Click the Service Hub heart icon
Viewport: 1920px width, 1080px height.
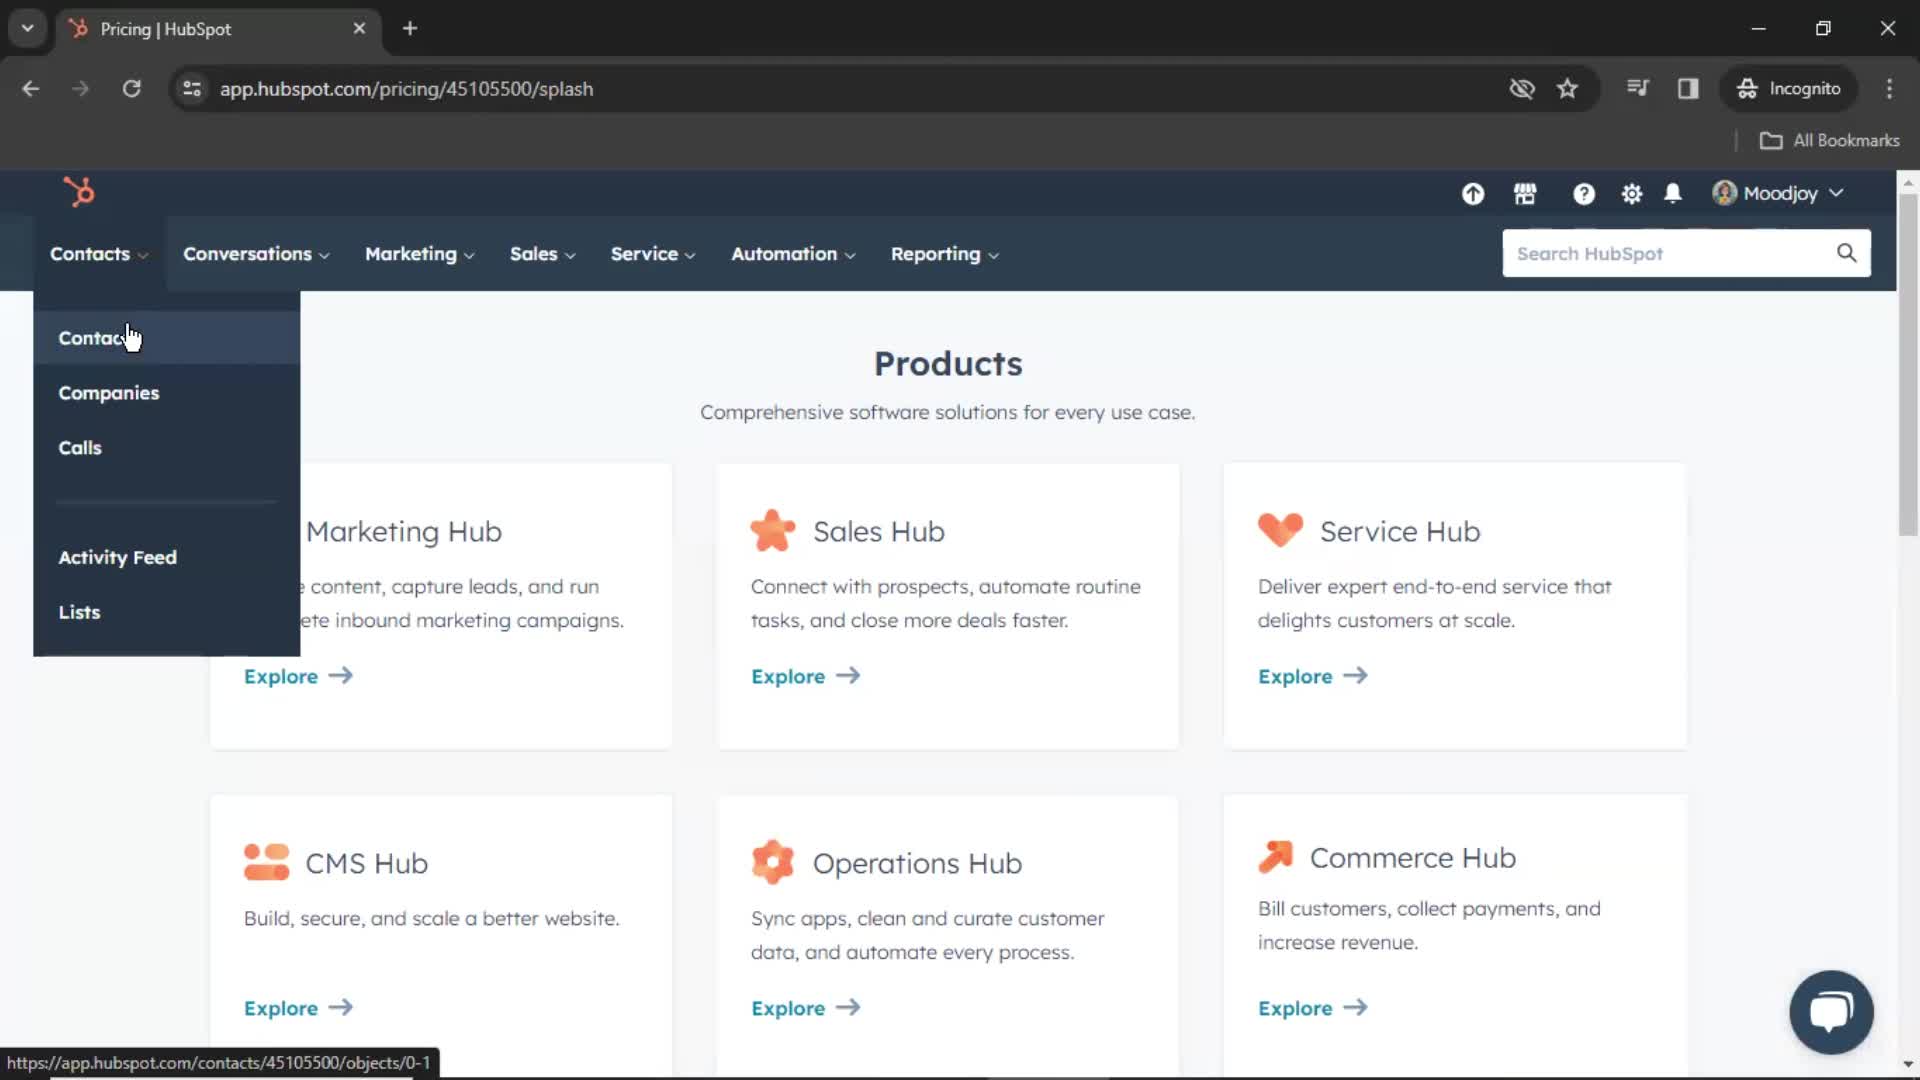click(1280, 530)
